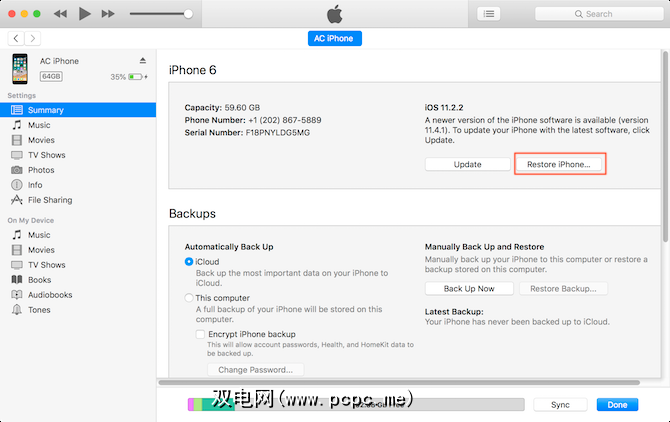Click the play button

(85, 14)
